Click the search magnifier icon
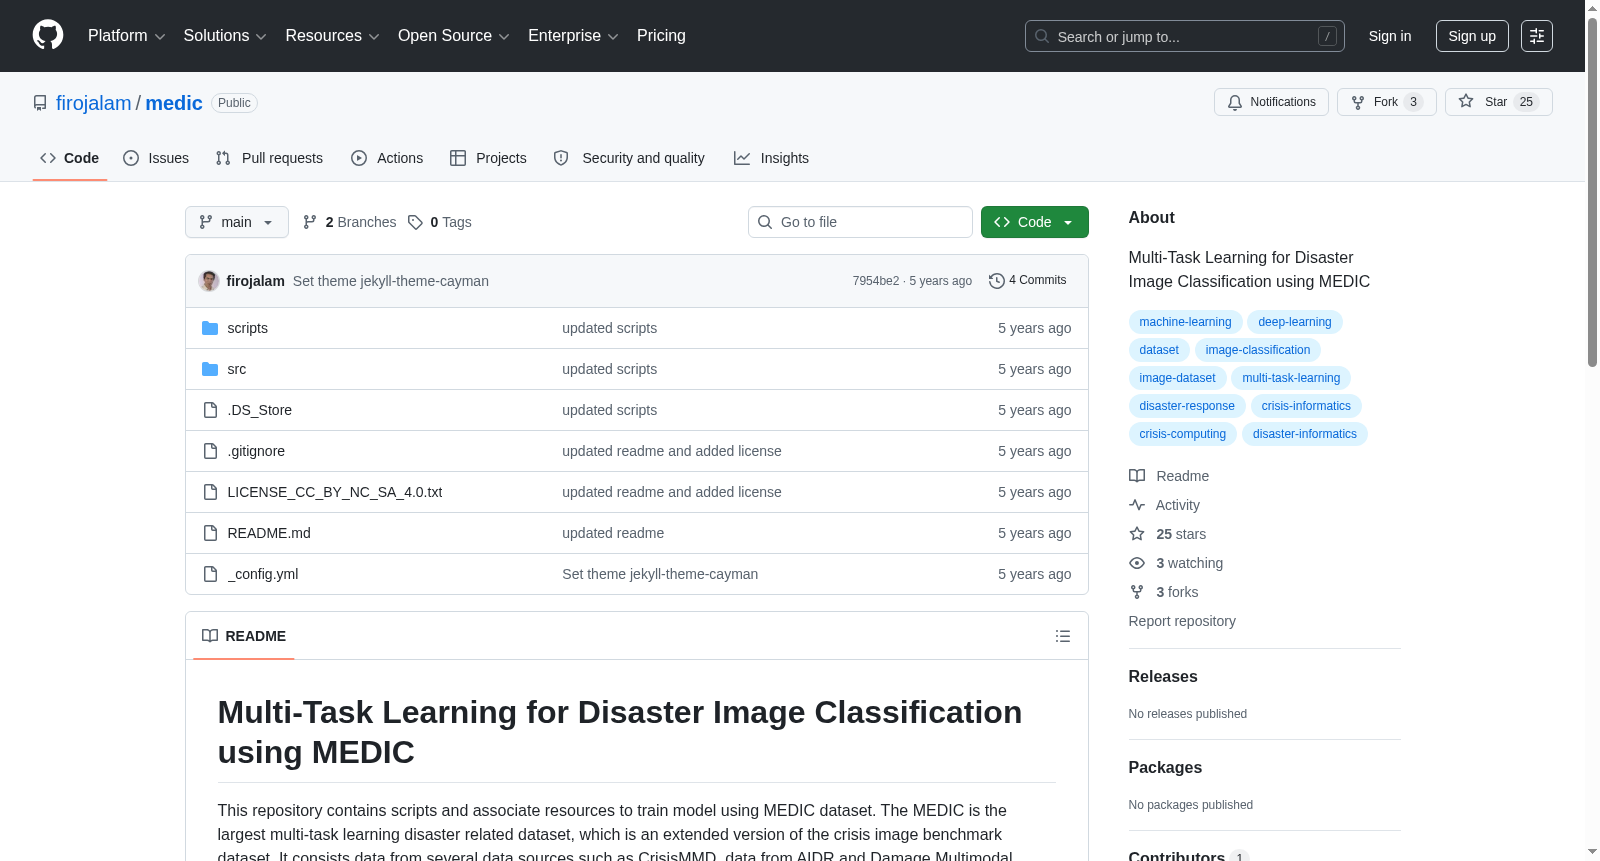The image size is (1600, 861). point(1042,36)
